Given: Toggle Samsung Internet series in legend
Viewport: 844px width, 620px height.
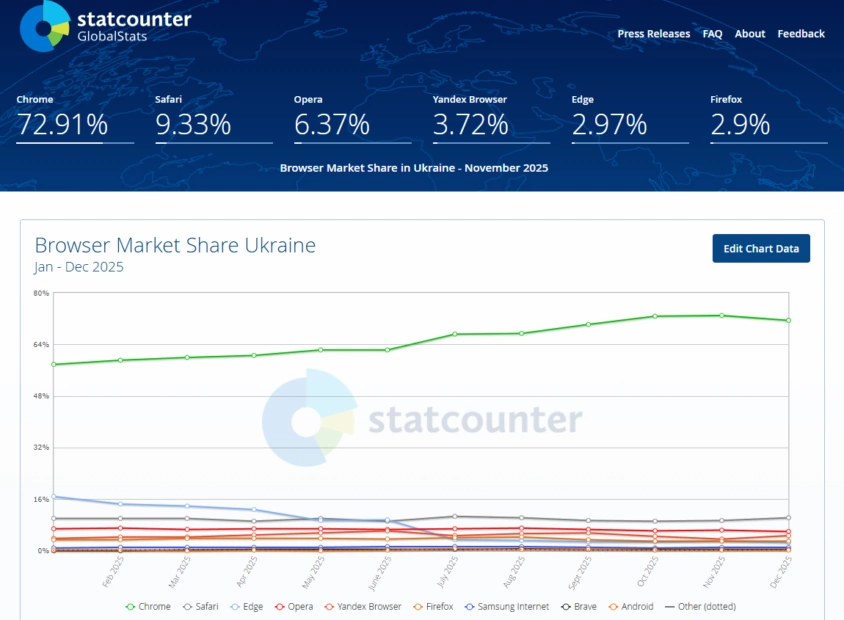Looking at the screenshot, I should tap(507, 607).
